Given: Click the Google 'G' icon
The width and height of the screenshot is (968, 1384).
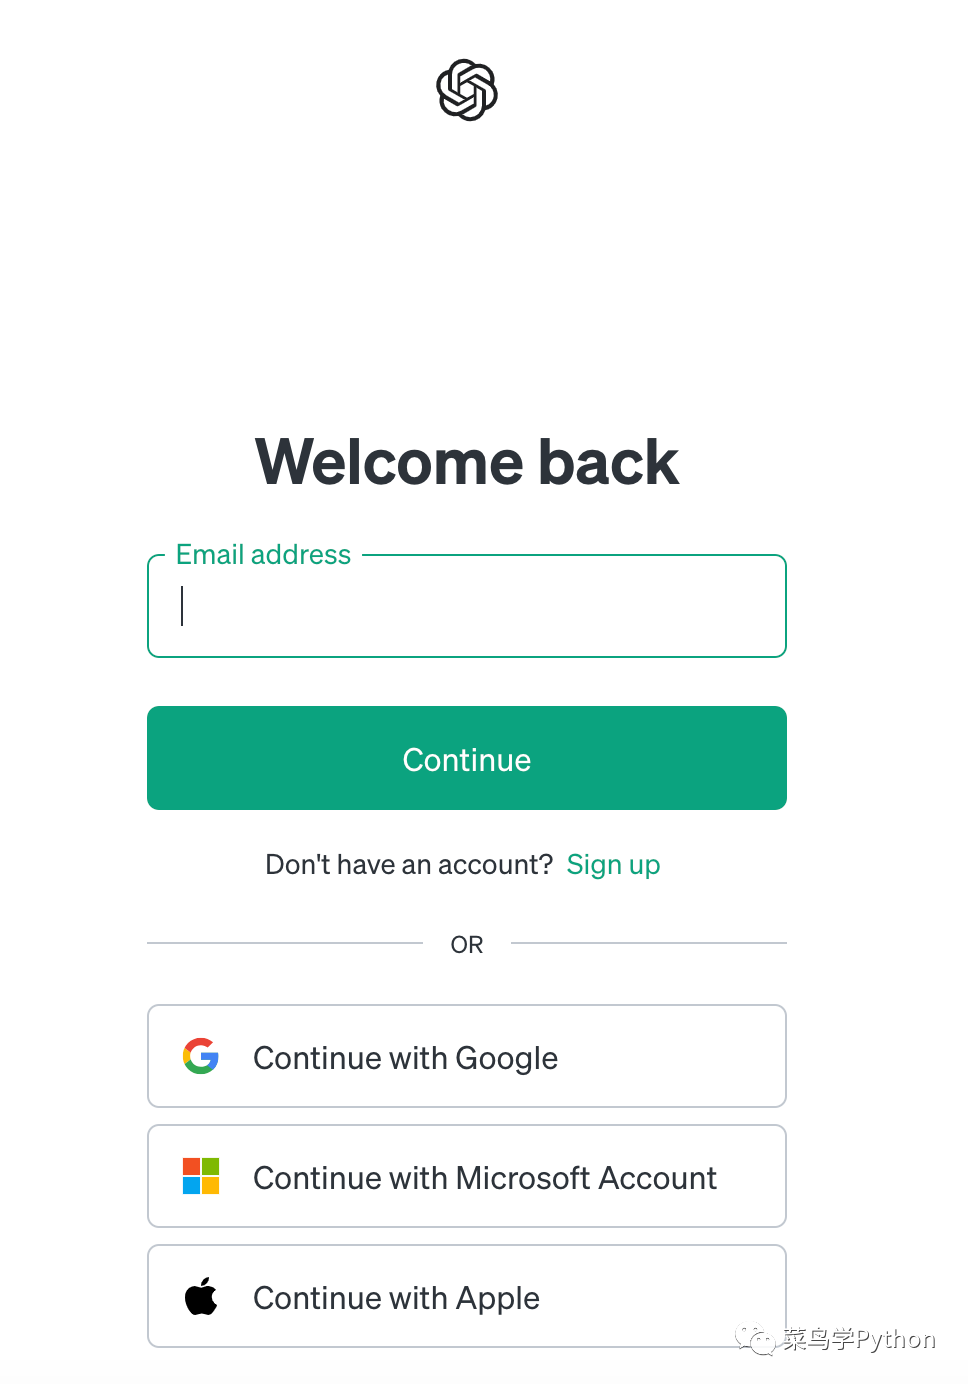Looking at the screenshot, I should click(201, 1056).
